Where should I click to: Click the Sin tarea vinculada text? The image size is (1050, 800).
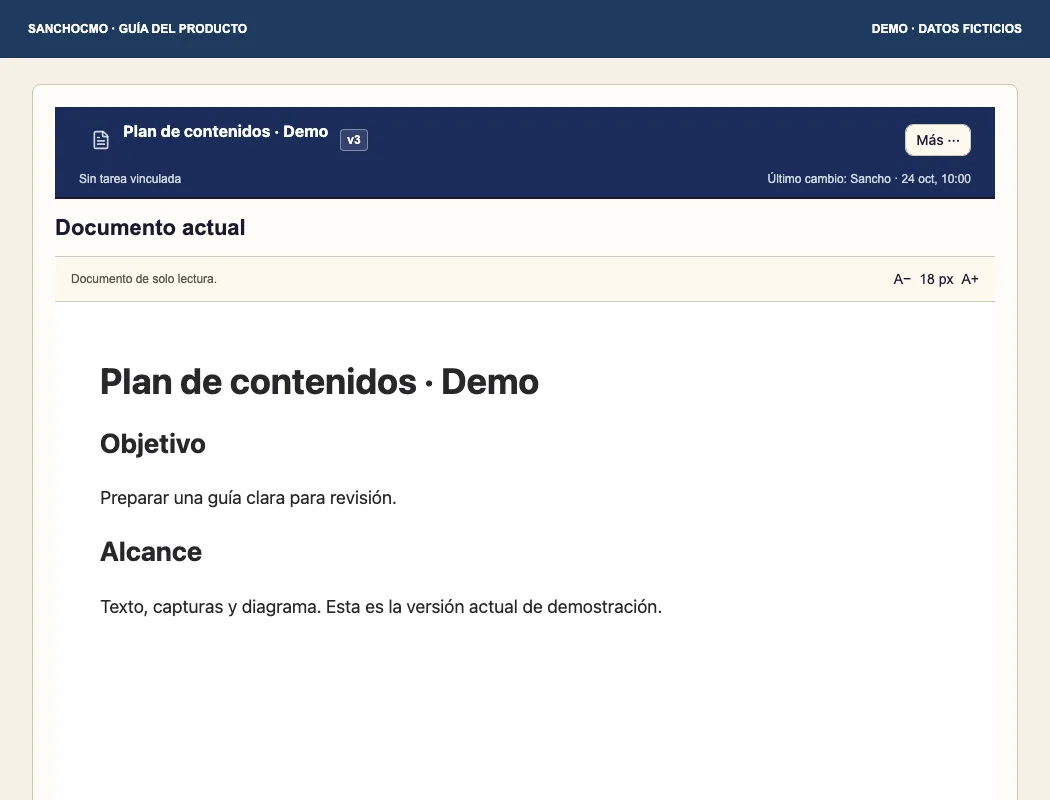click(130, 179)
